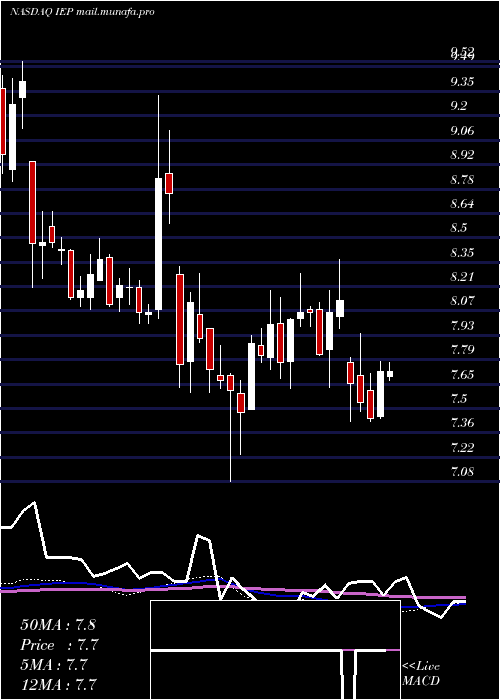This screenshot has height=700, width=500.
Task: Click the 9.06 price axis label
Action: [x=462, y=130]
